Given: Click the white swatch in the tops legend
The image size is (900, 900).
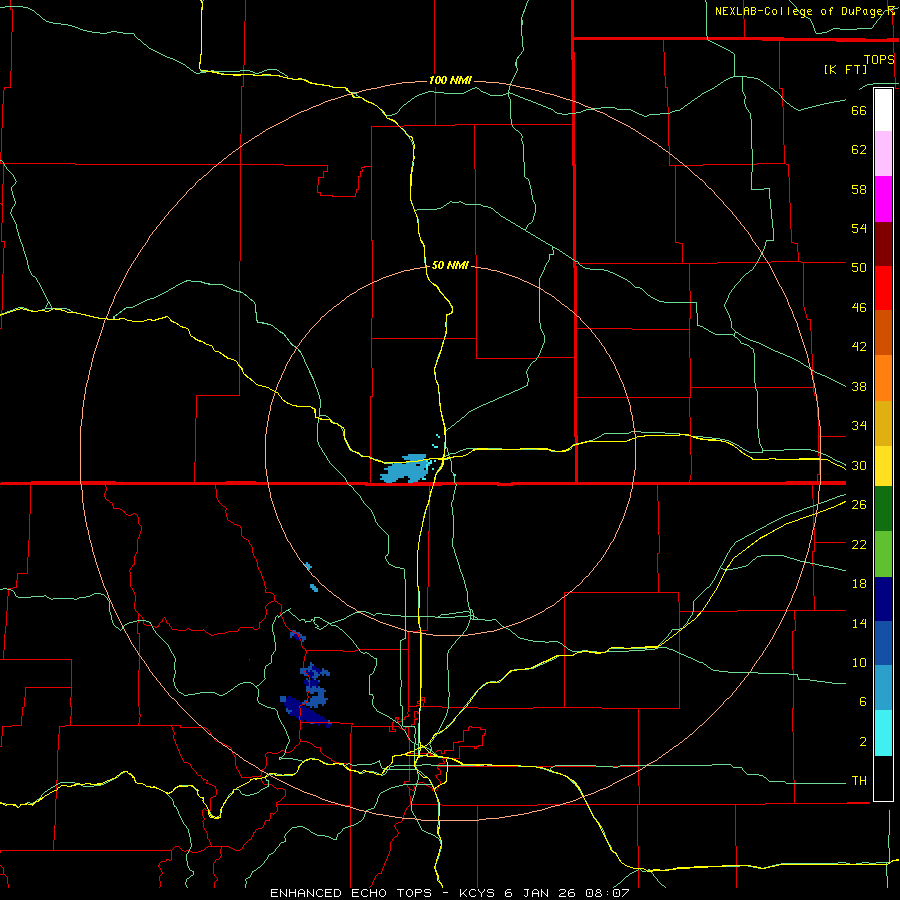Looking at the screenshot, I should 883,110.
